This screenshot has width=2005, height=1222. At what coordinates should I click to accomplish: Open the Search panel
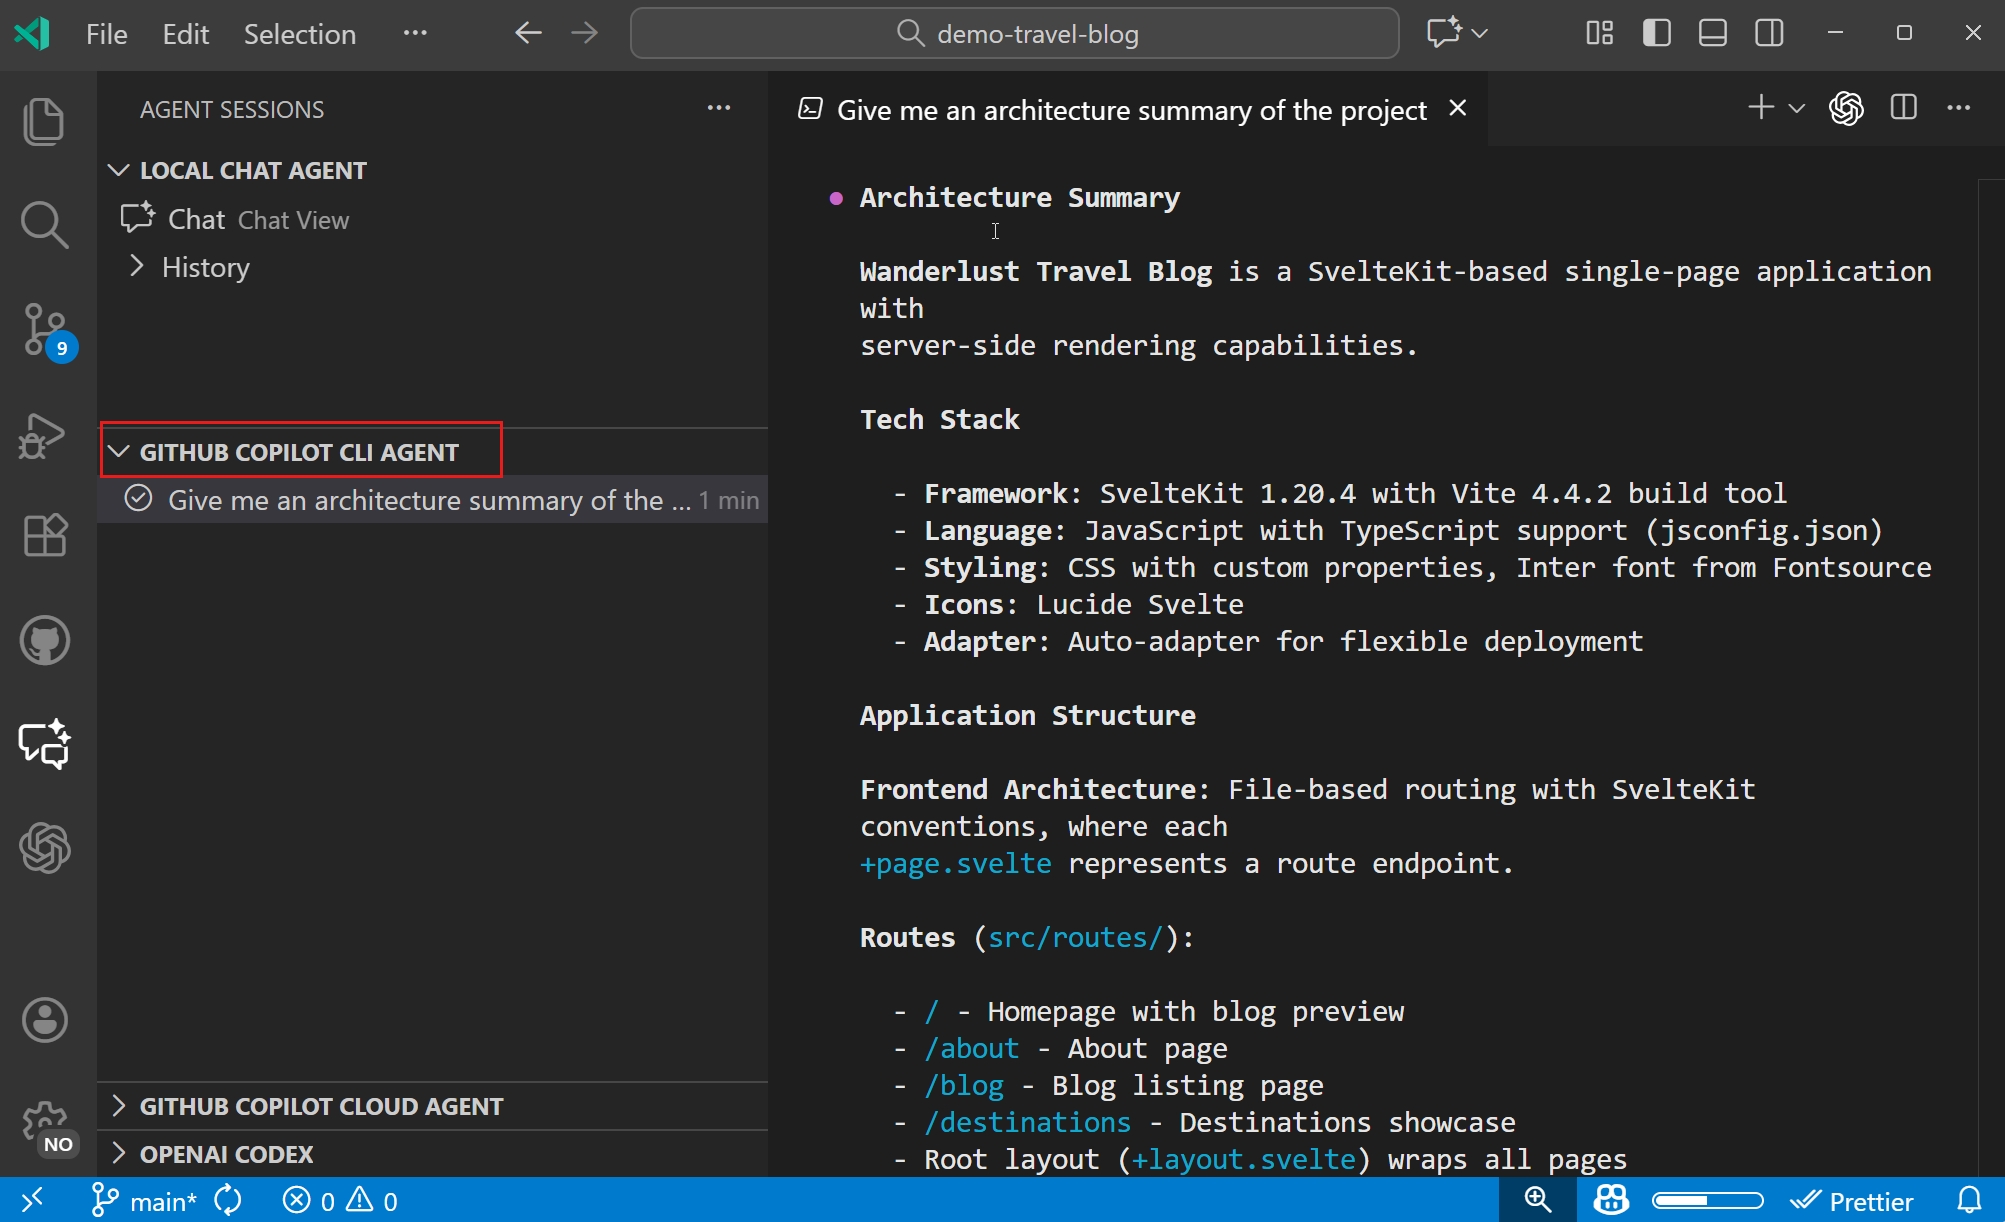click(x=44, y=224)
